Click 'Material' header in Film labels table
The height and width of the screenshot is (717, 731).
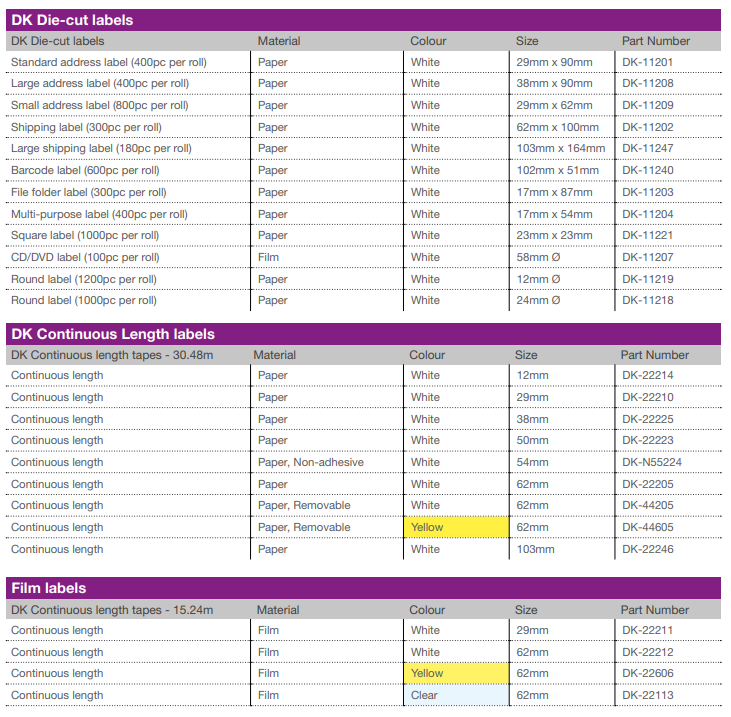[x=278, y=610]
